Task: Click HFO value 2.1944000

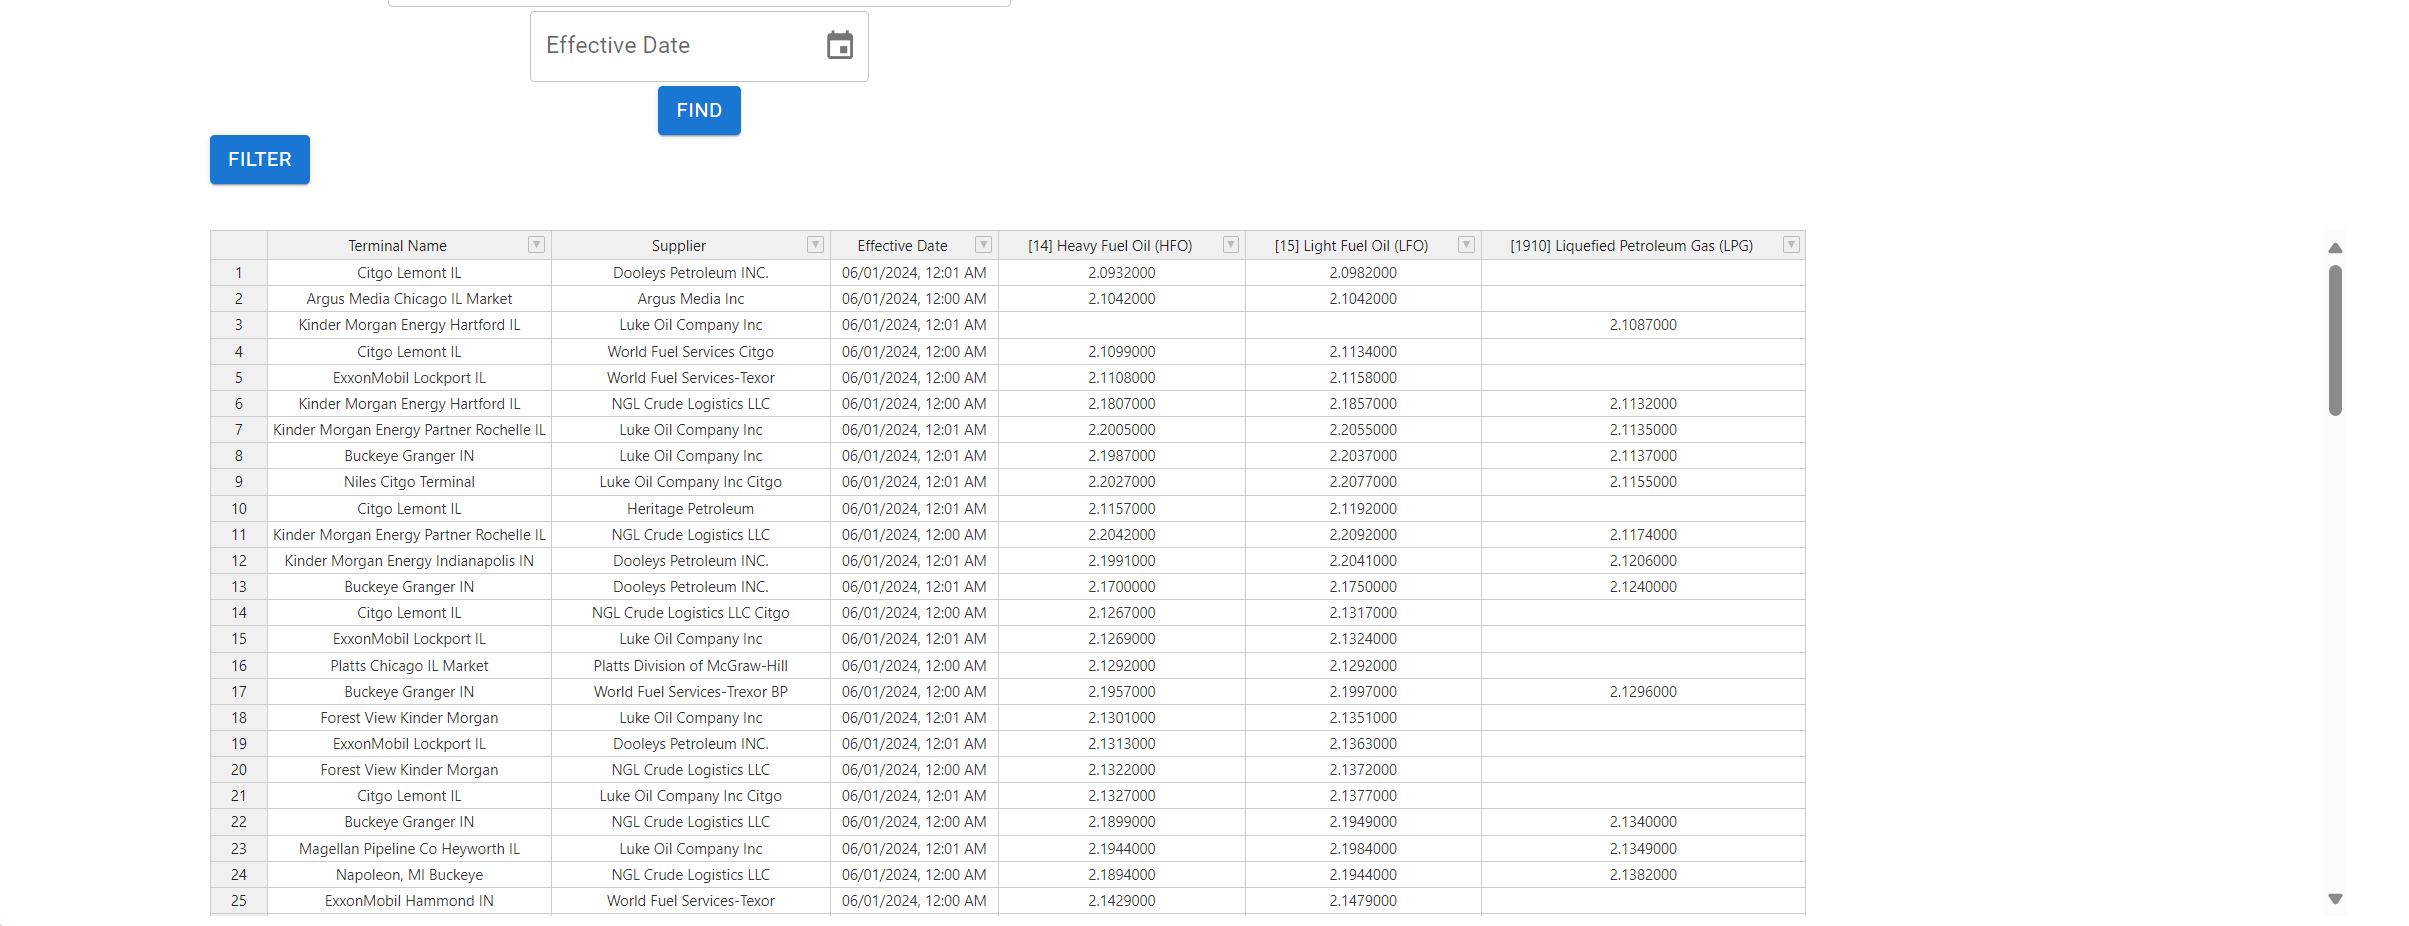Action: coord(1121,849)
